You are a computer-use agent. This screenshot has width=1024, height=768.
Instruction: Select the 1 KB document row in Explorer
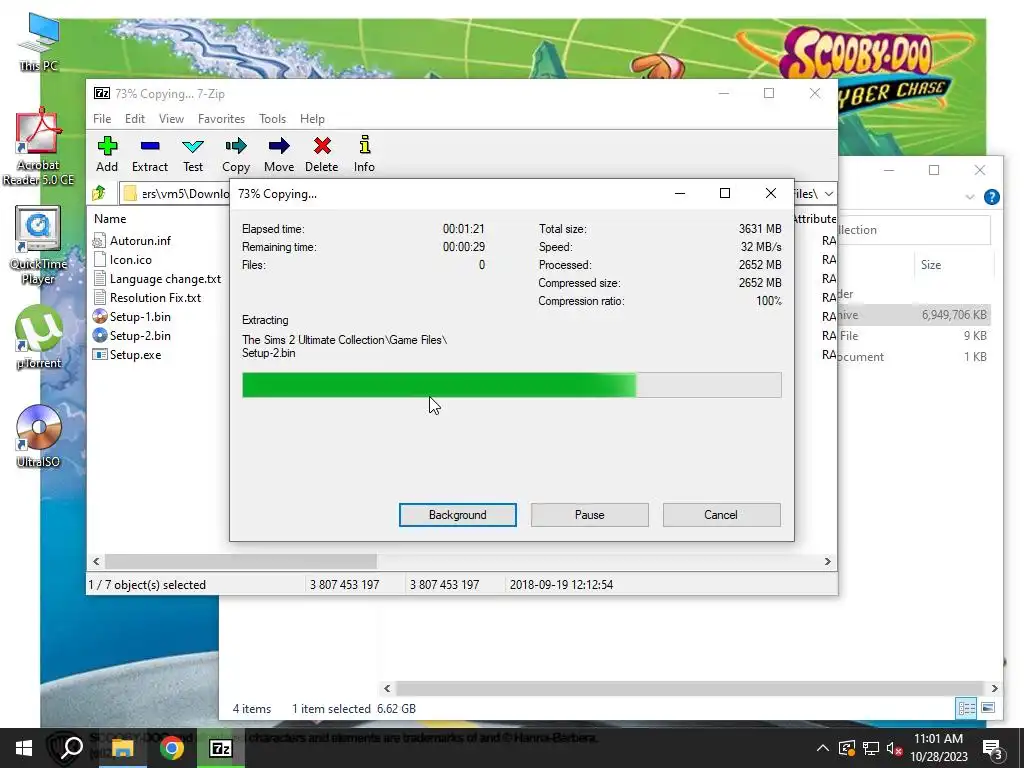pyautogui.click(x=914, y=357)
